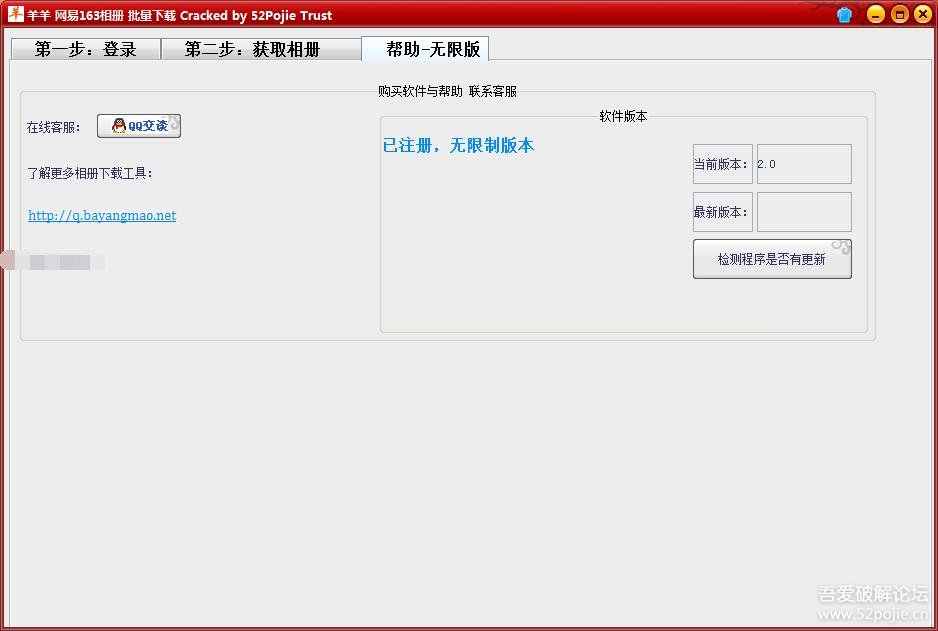Click the app logo icon in title bar
This screenshot has height=631, width=938.
coord(16,14)
